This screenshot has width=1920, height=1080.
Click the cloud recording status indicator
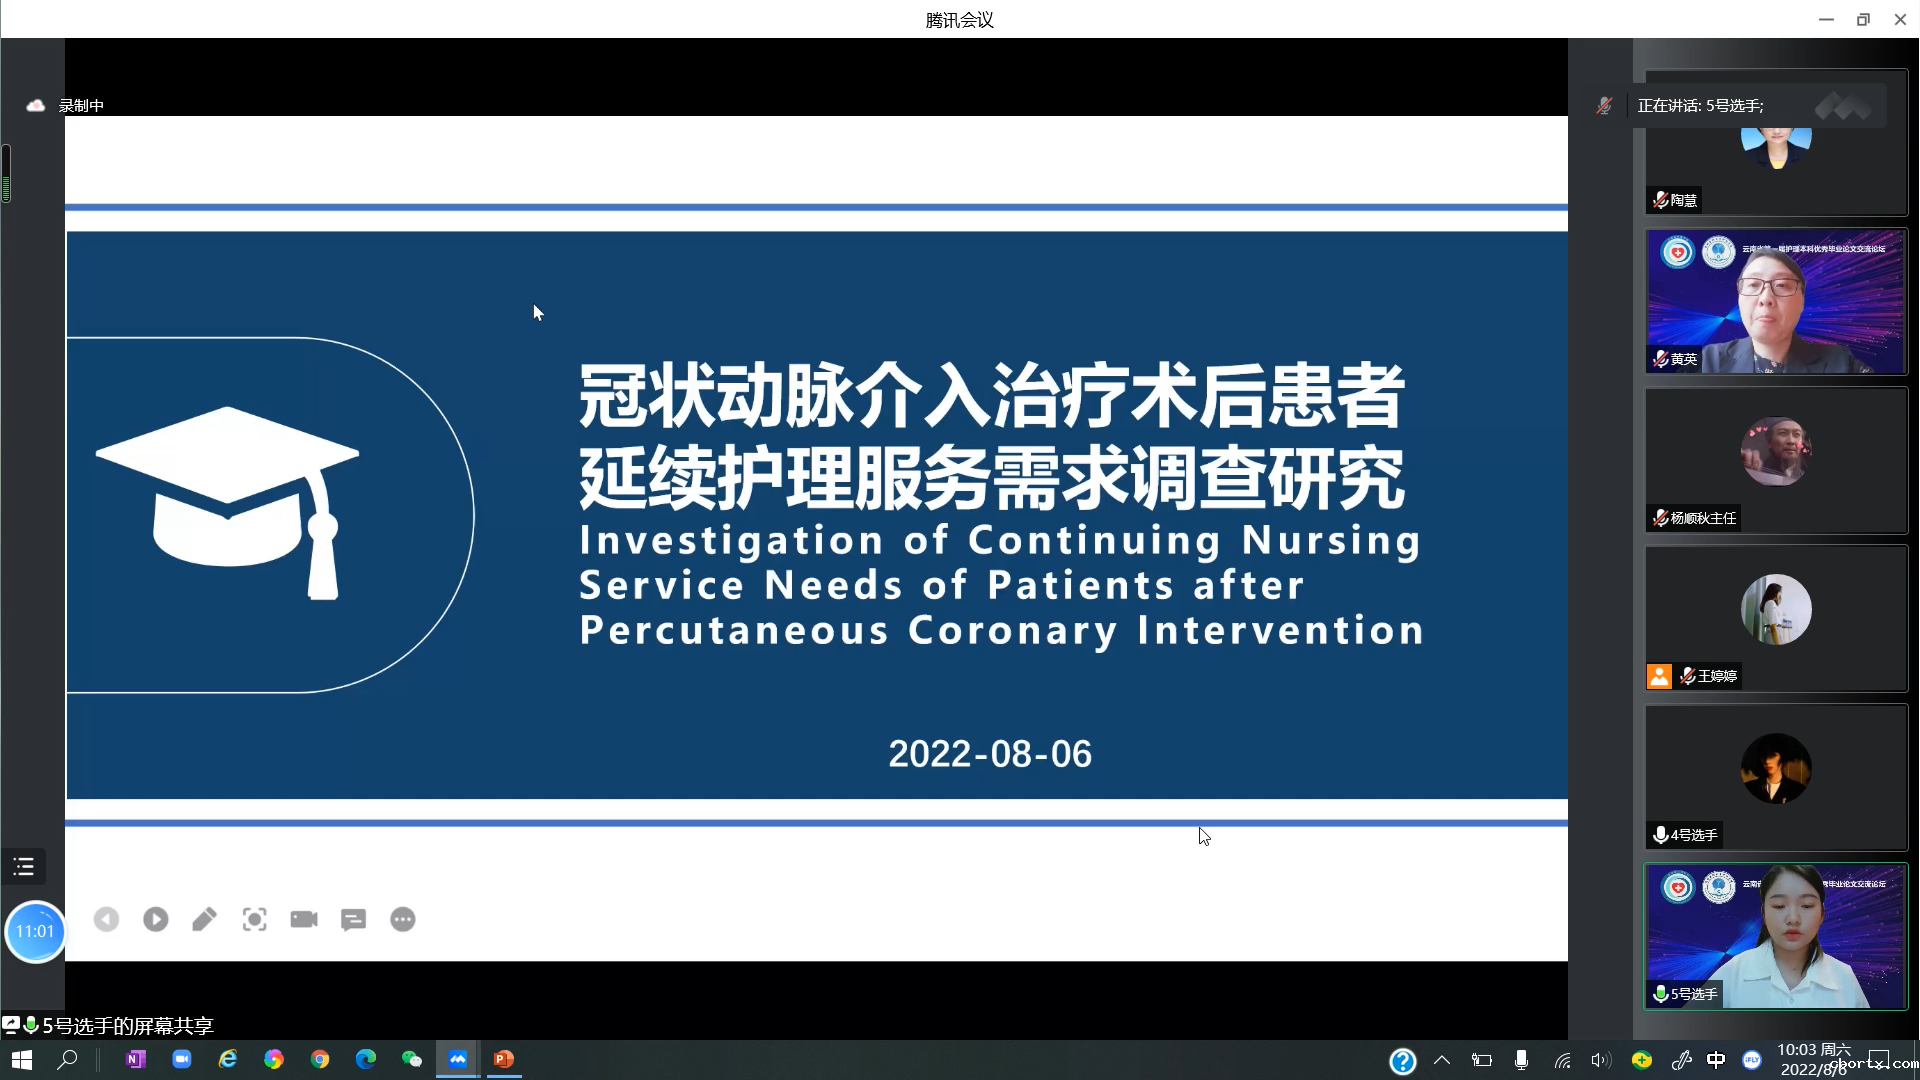tap(37, 105)
